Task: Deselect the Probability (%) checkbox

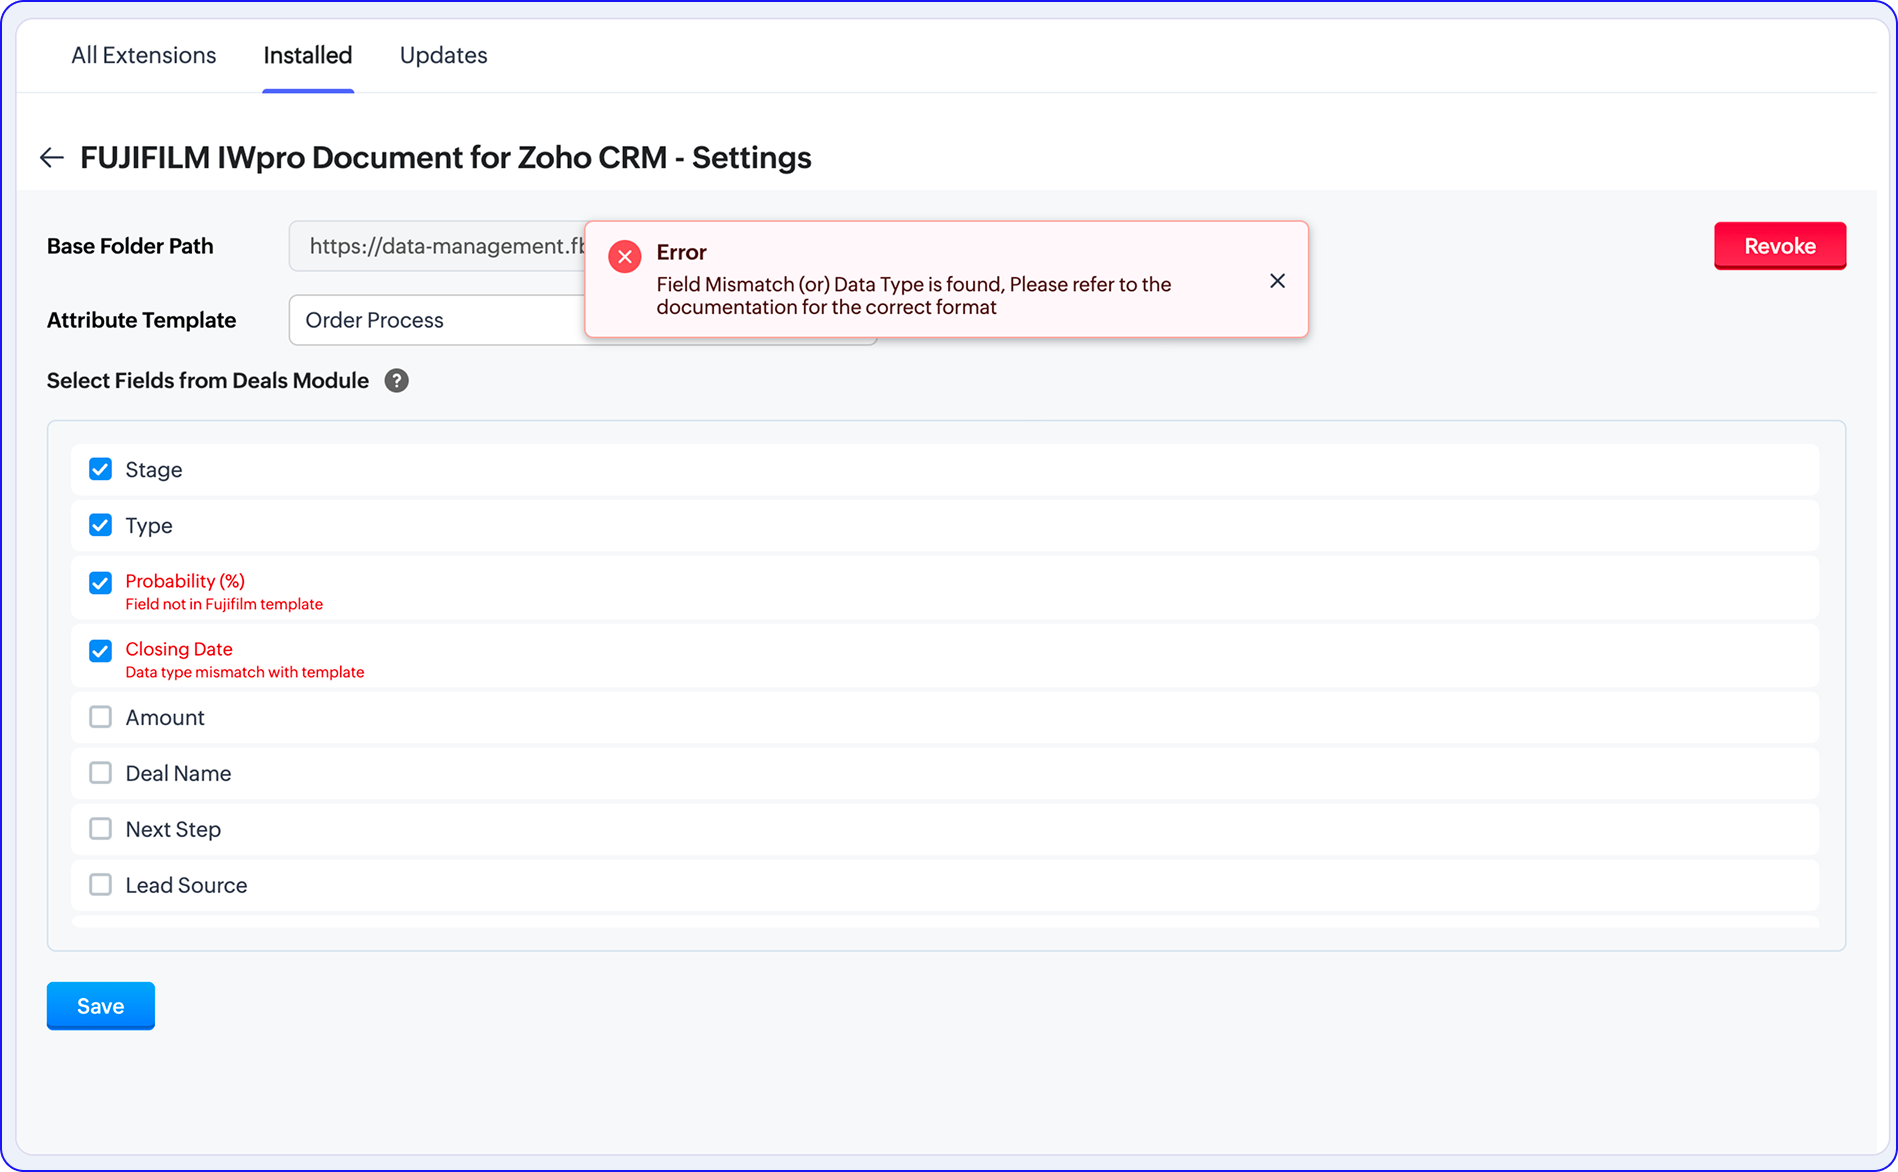Action: click(x=101, y=583)
